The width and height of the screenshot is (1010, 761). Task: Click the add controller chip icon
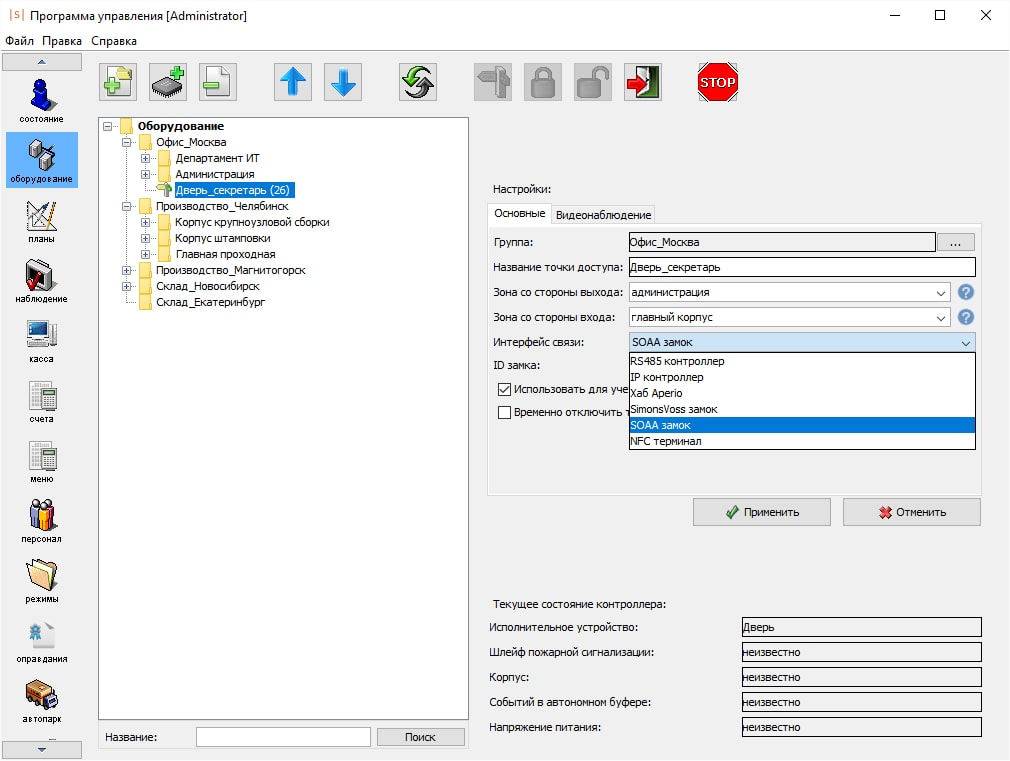point(168,82)
